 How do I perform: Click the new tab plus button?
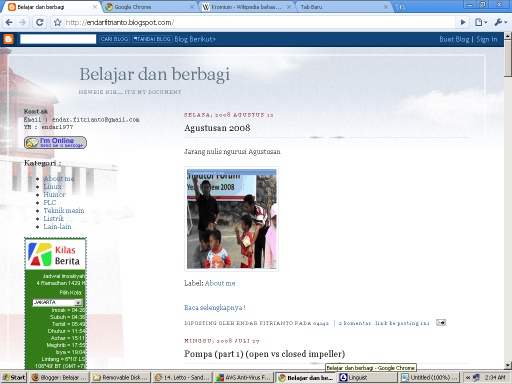400,7
